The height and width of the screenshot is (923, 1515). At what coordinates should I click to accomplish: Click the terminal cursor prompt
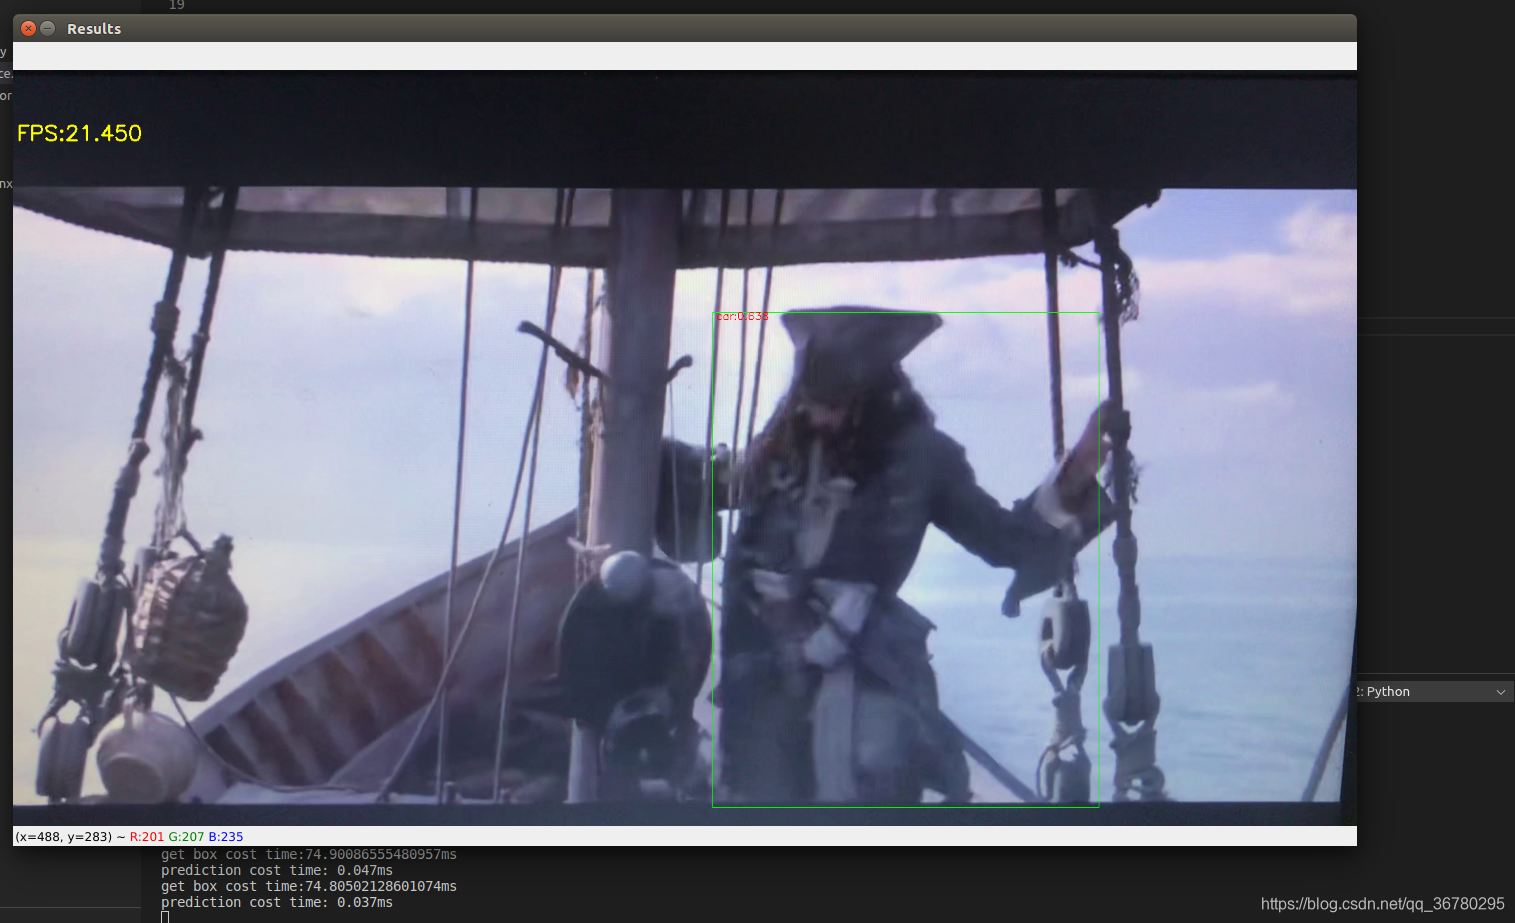165,917
